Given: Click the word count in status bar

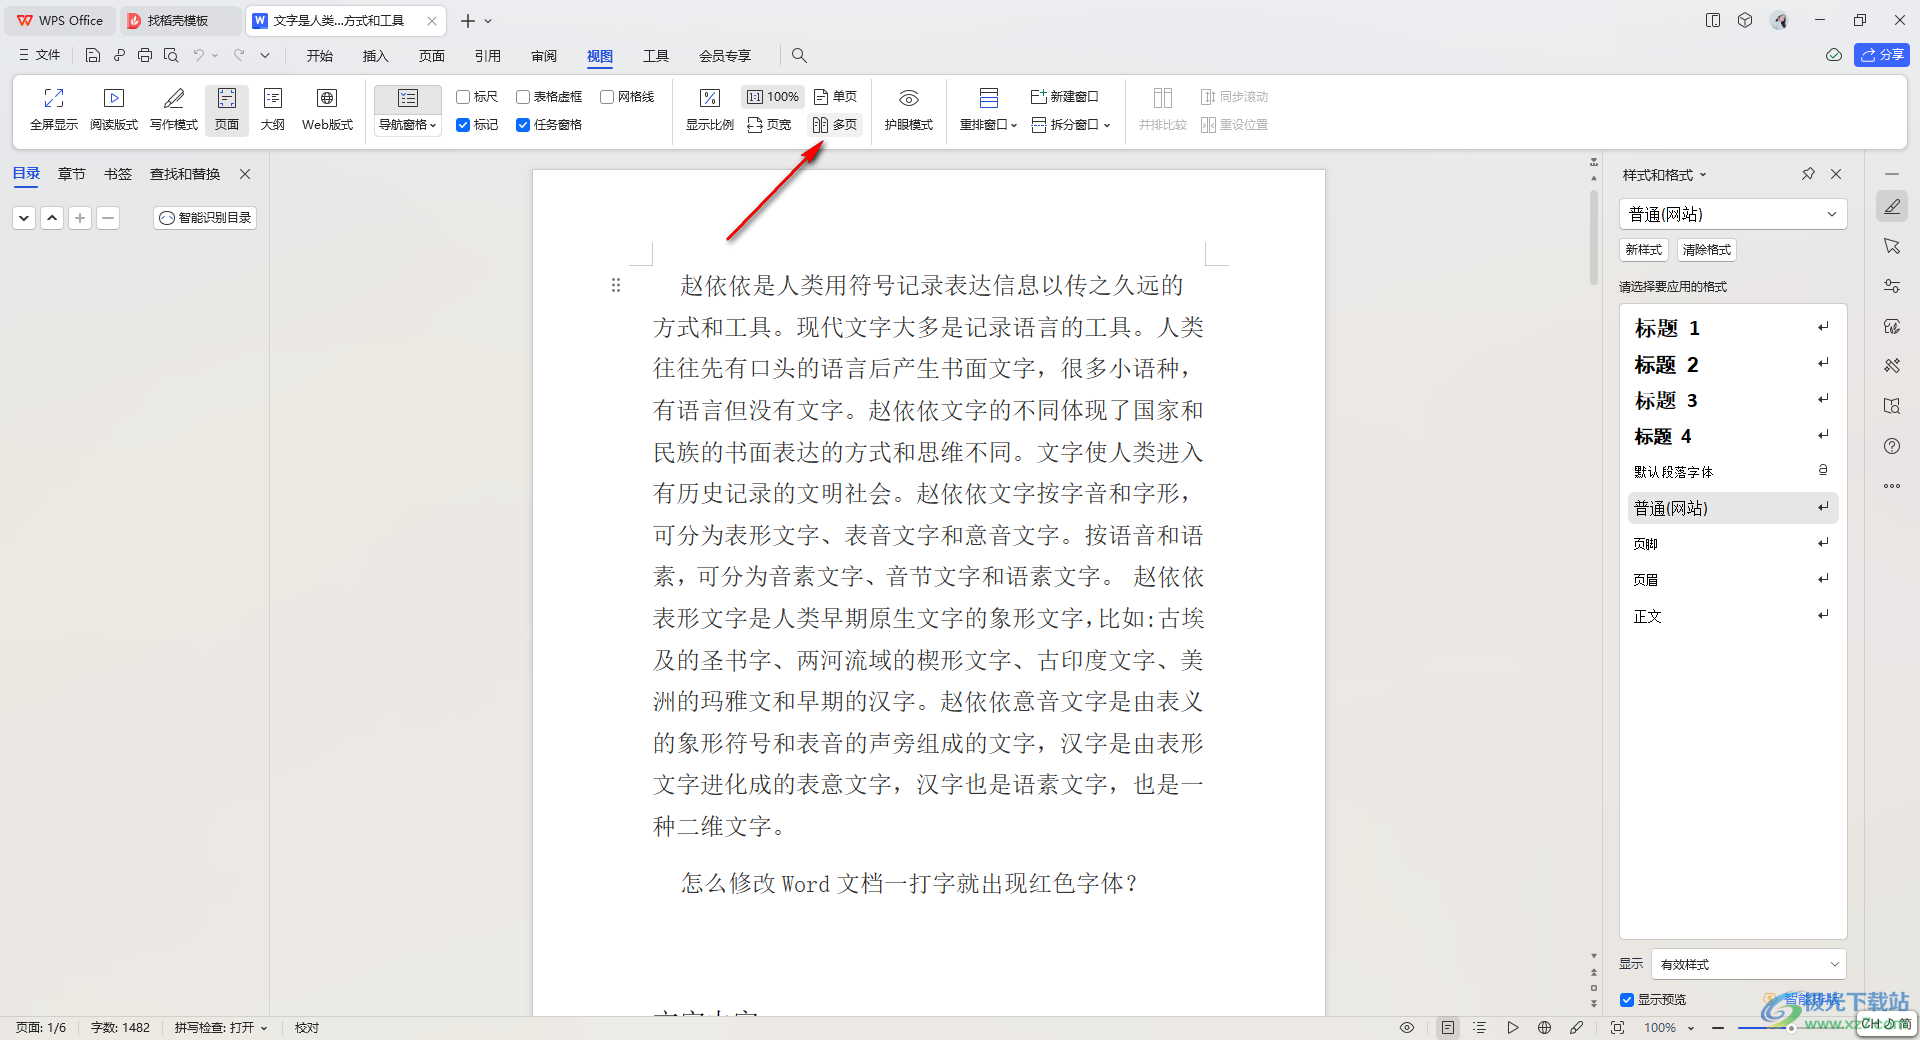Looking at the screenshot, I should pos(120,1027).
